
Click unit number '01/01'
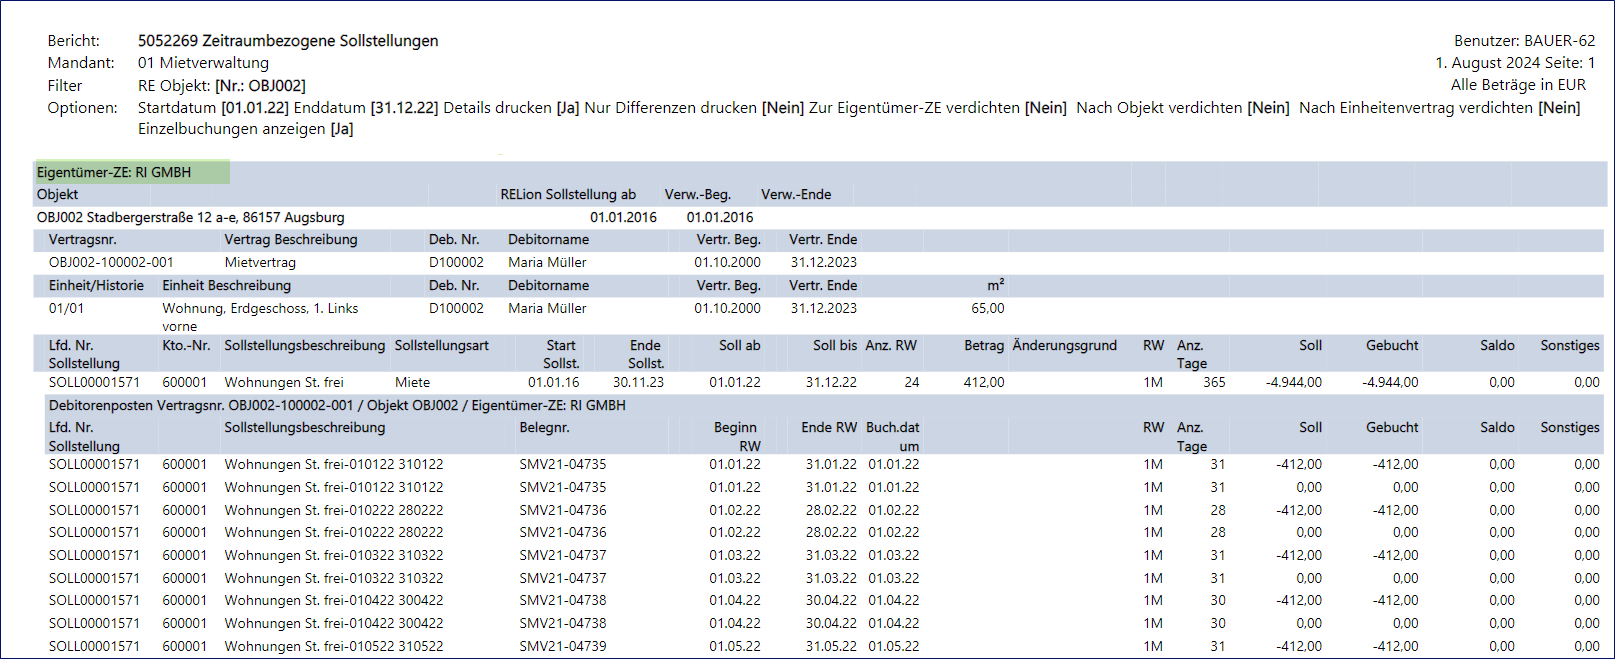66,308
